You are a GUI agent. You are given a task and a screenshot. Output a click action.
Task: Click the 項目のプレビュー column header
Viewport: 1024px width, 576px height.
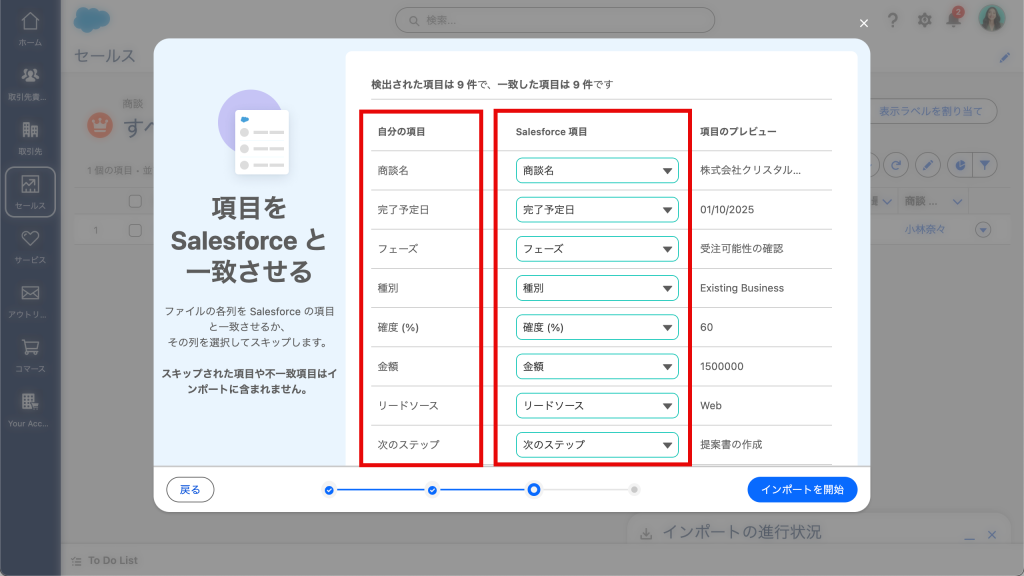[738, 131]
